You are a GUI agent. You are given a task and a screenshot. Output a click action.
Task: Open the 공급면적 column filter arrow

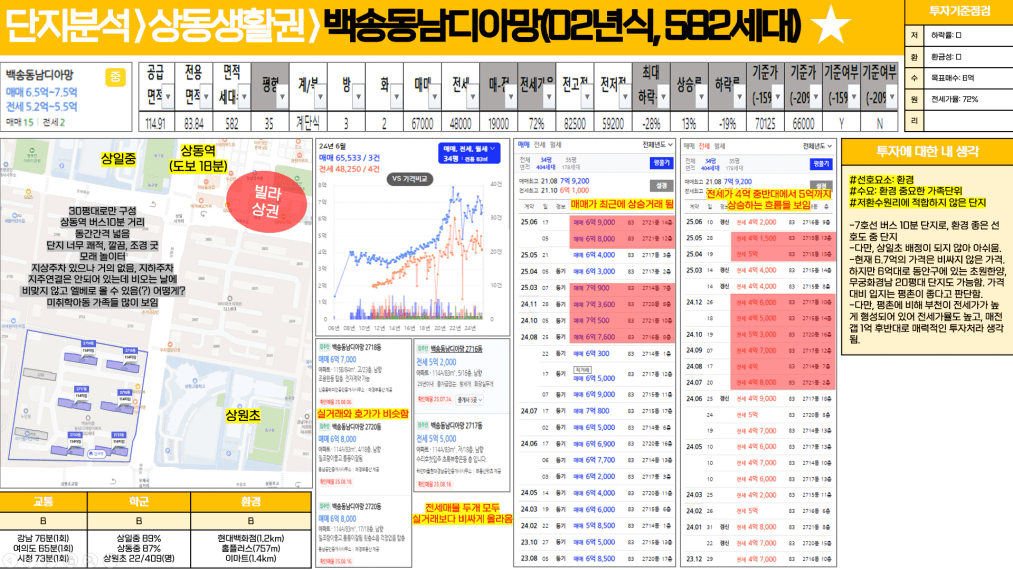tap(168, 97)
